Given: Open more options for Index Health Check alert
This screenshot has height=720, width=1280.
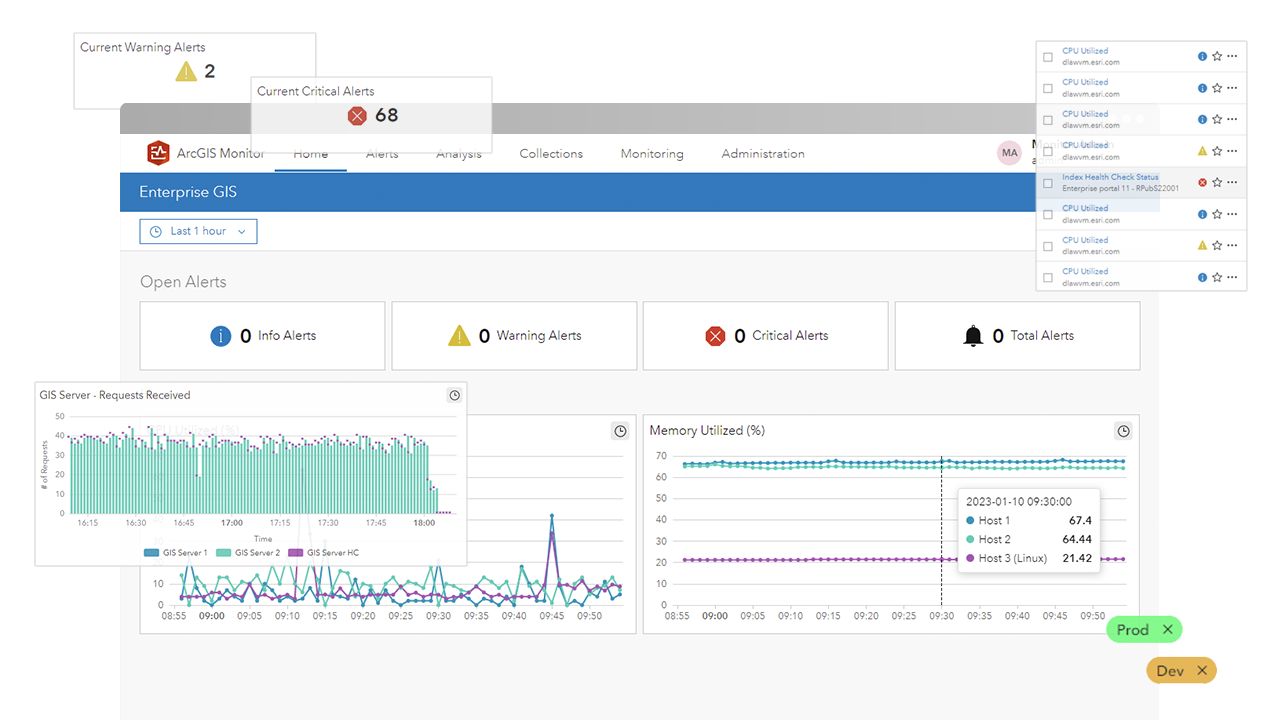Looking at the screenshot, I should (1232, 182).
